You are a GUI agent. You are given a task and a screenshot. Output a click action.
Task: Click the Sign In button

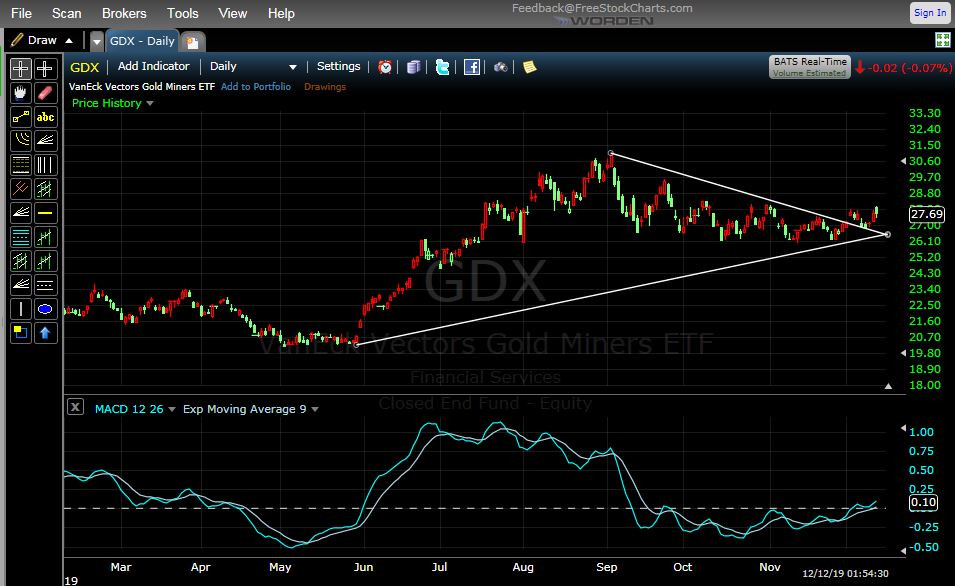pyautogui.click(x=929, y=13)
